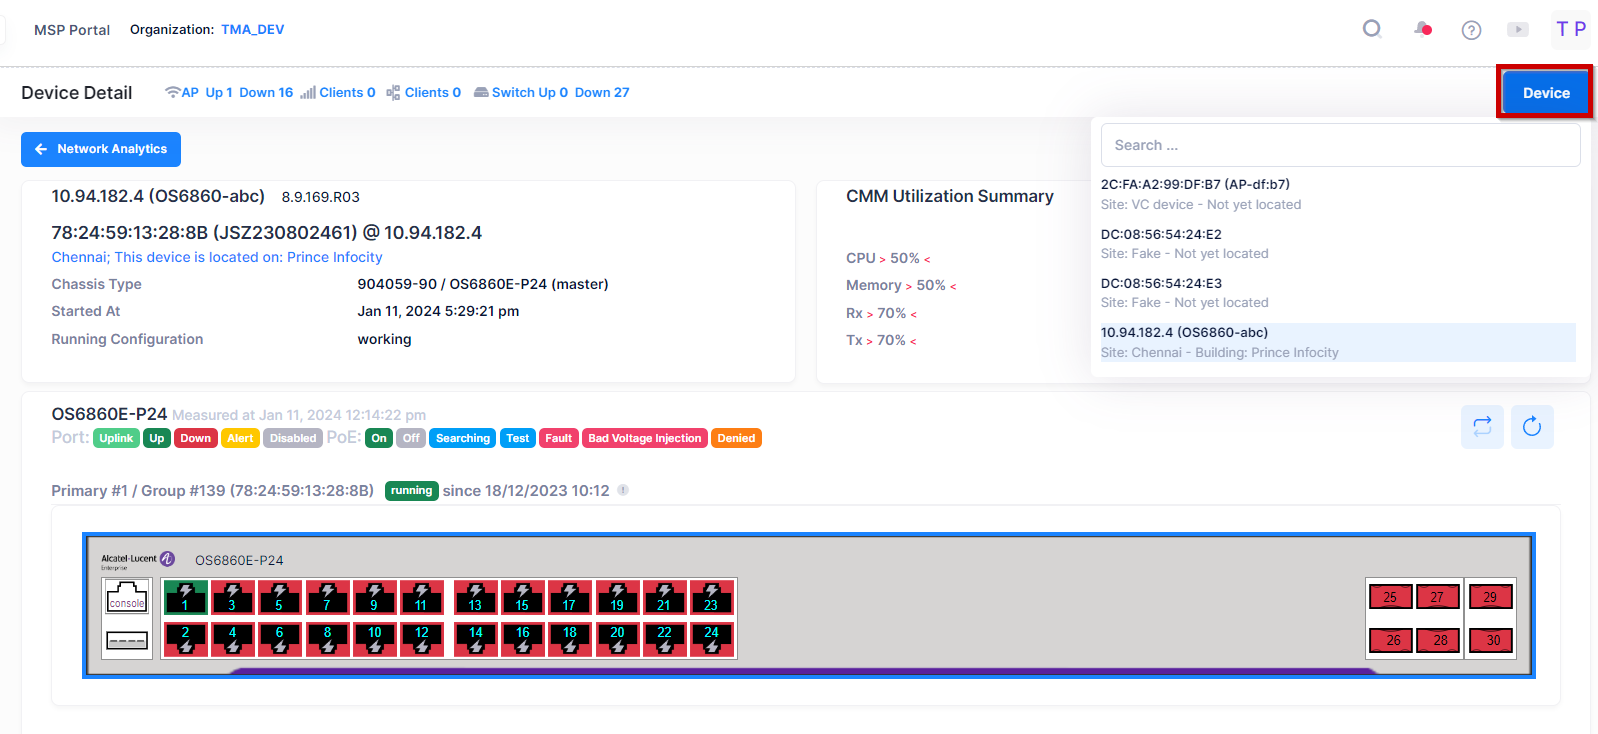Image resolution: width=1598 pixels, height=734 pixels.
Task: Select switch port 1 on the chassis
Action: pos(185,597)
